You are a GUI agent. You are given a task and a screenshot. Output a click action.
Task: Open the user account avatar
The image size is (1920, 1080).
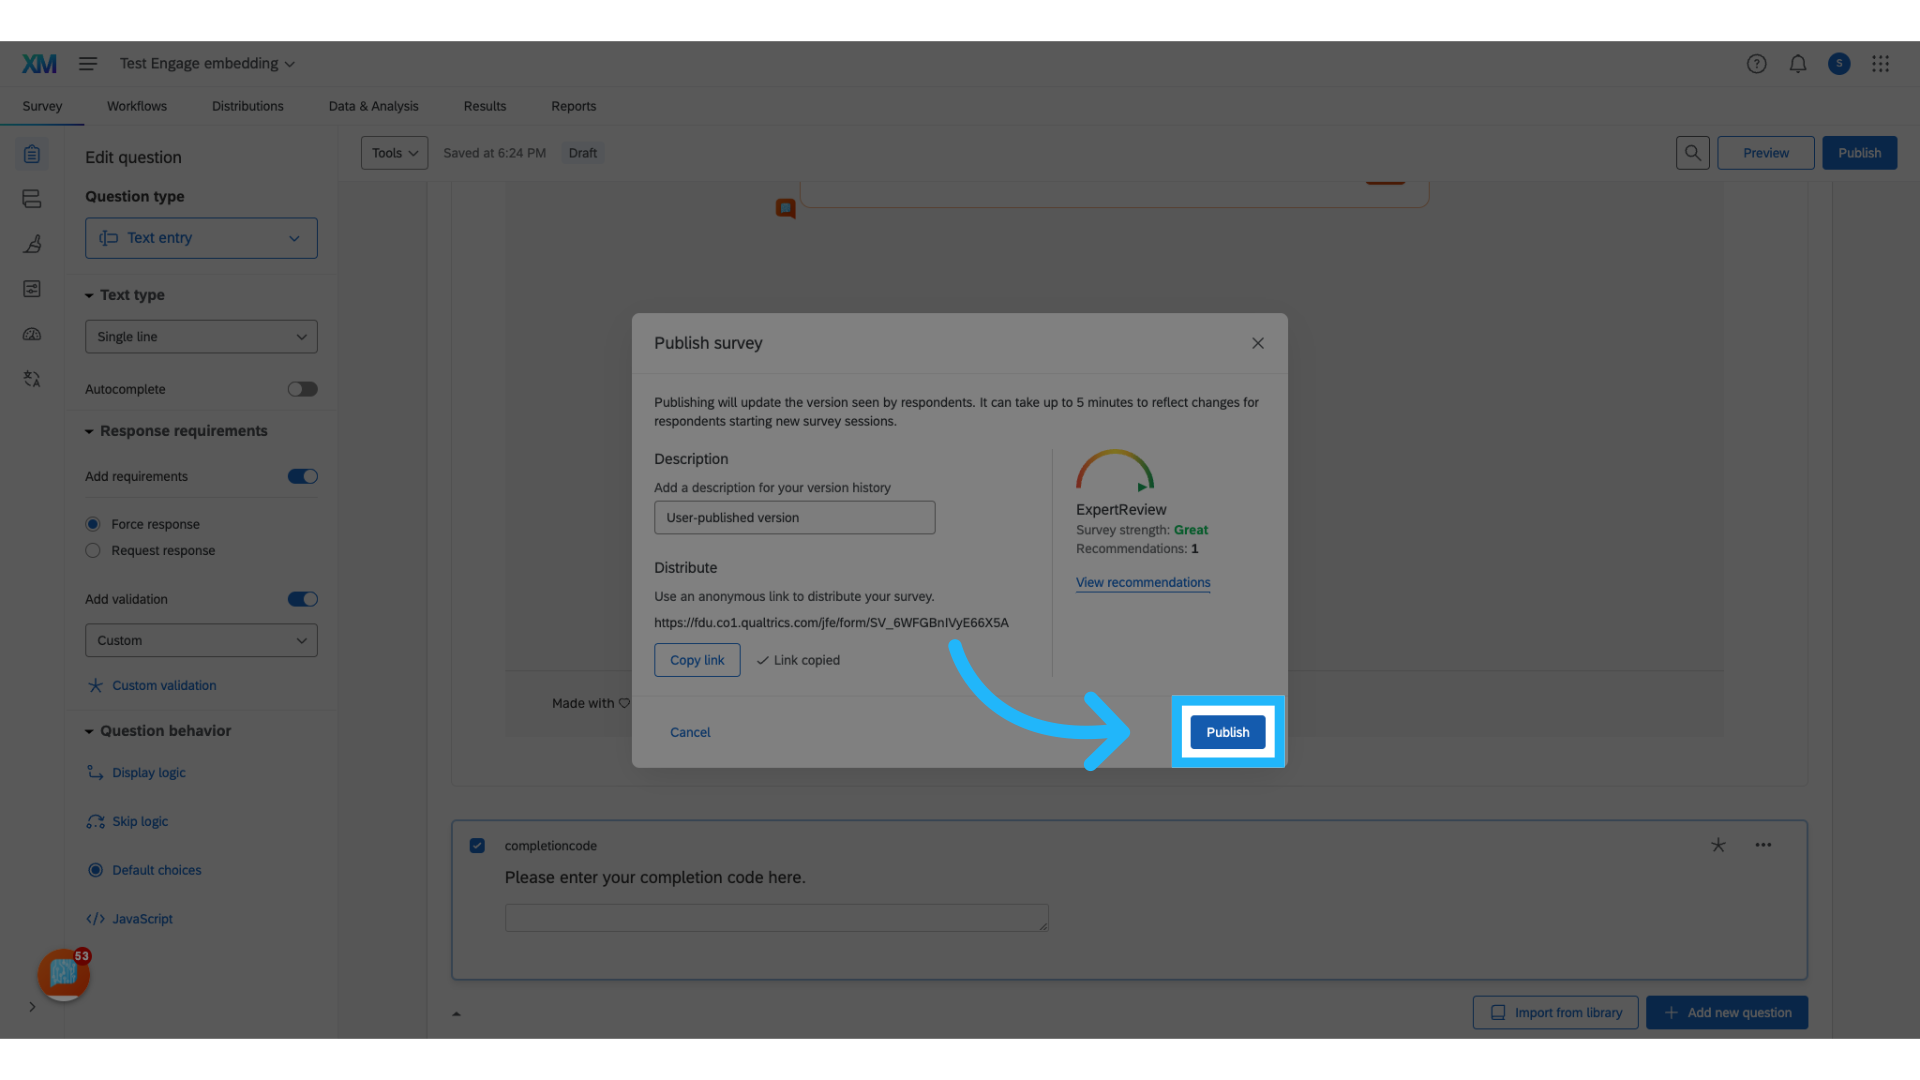click(1839, 64)
